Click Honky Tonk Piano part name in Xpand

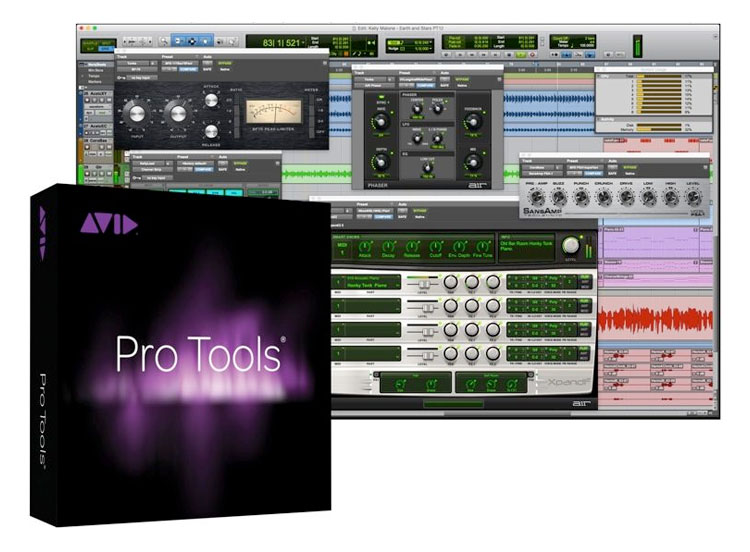tap(367, 285)
